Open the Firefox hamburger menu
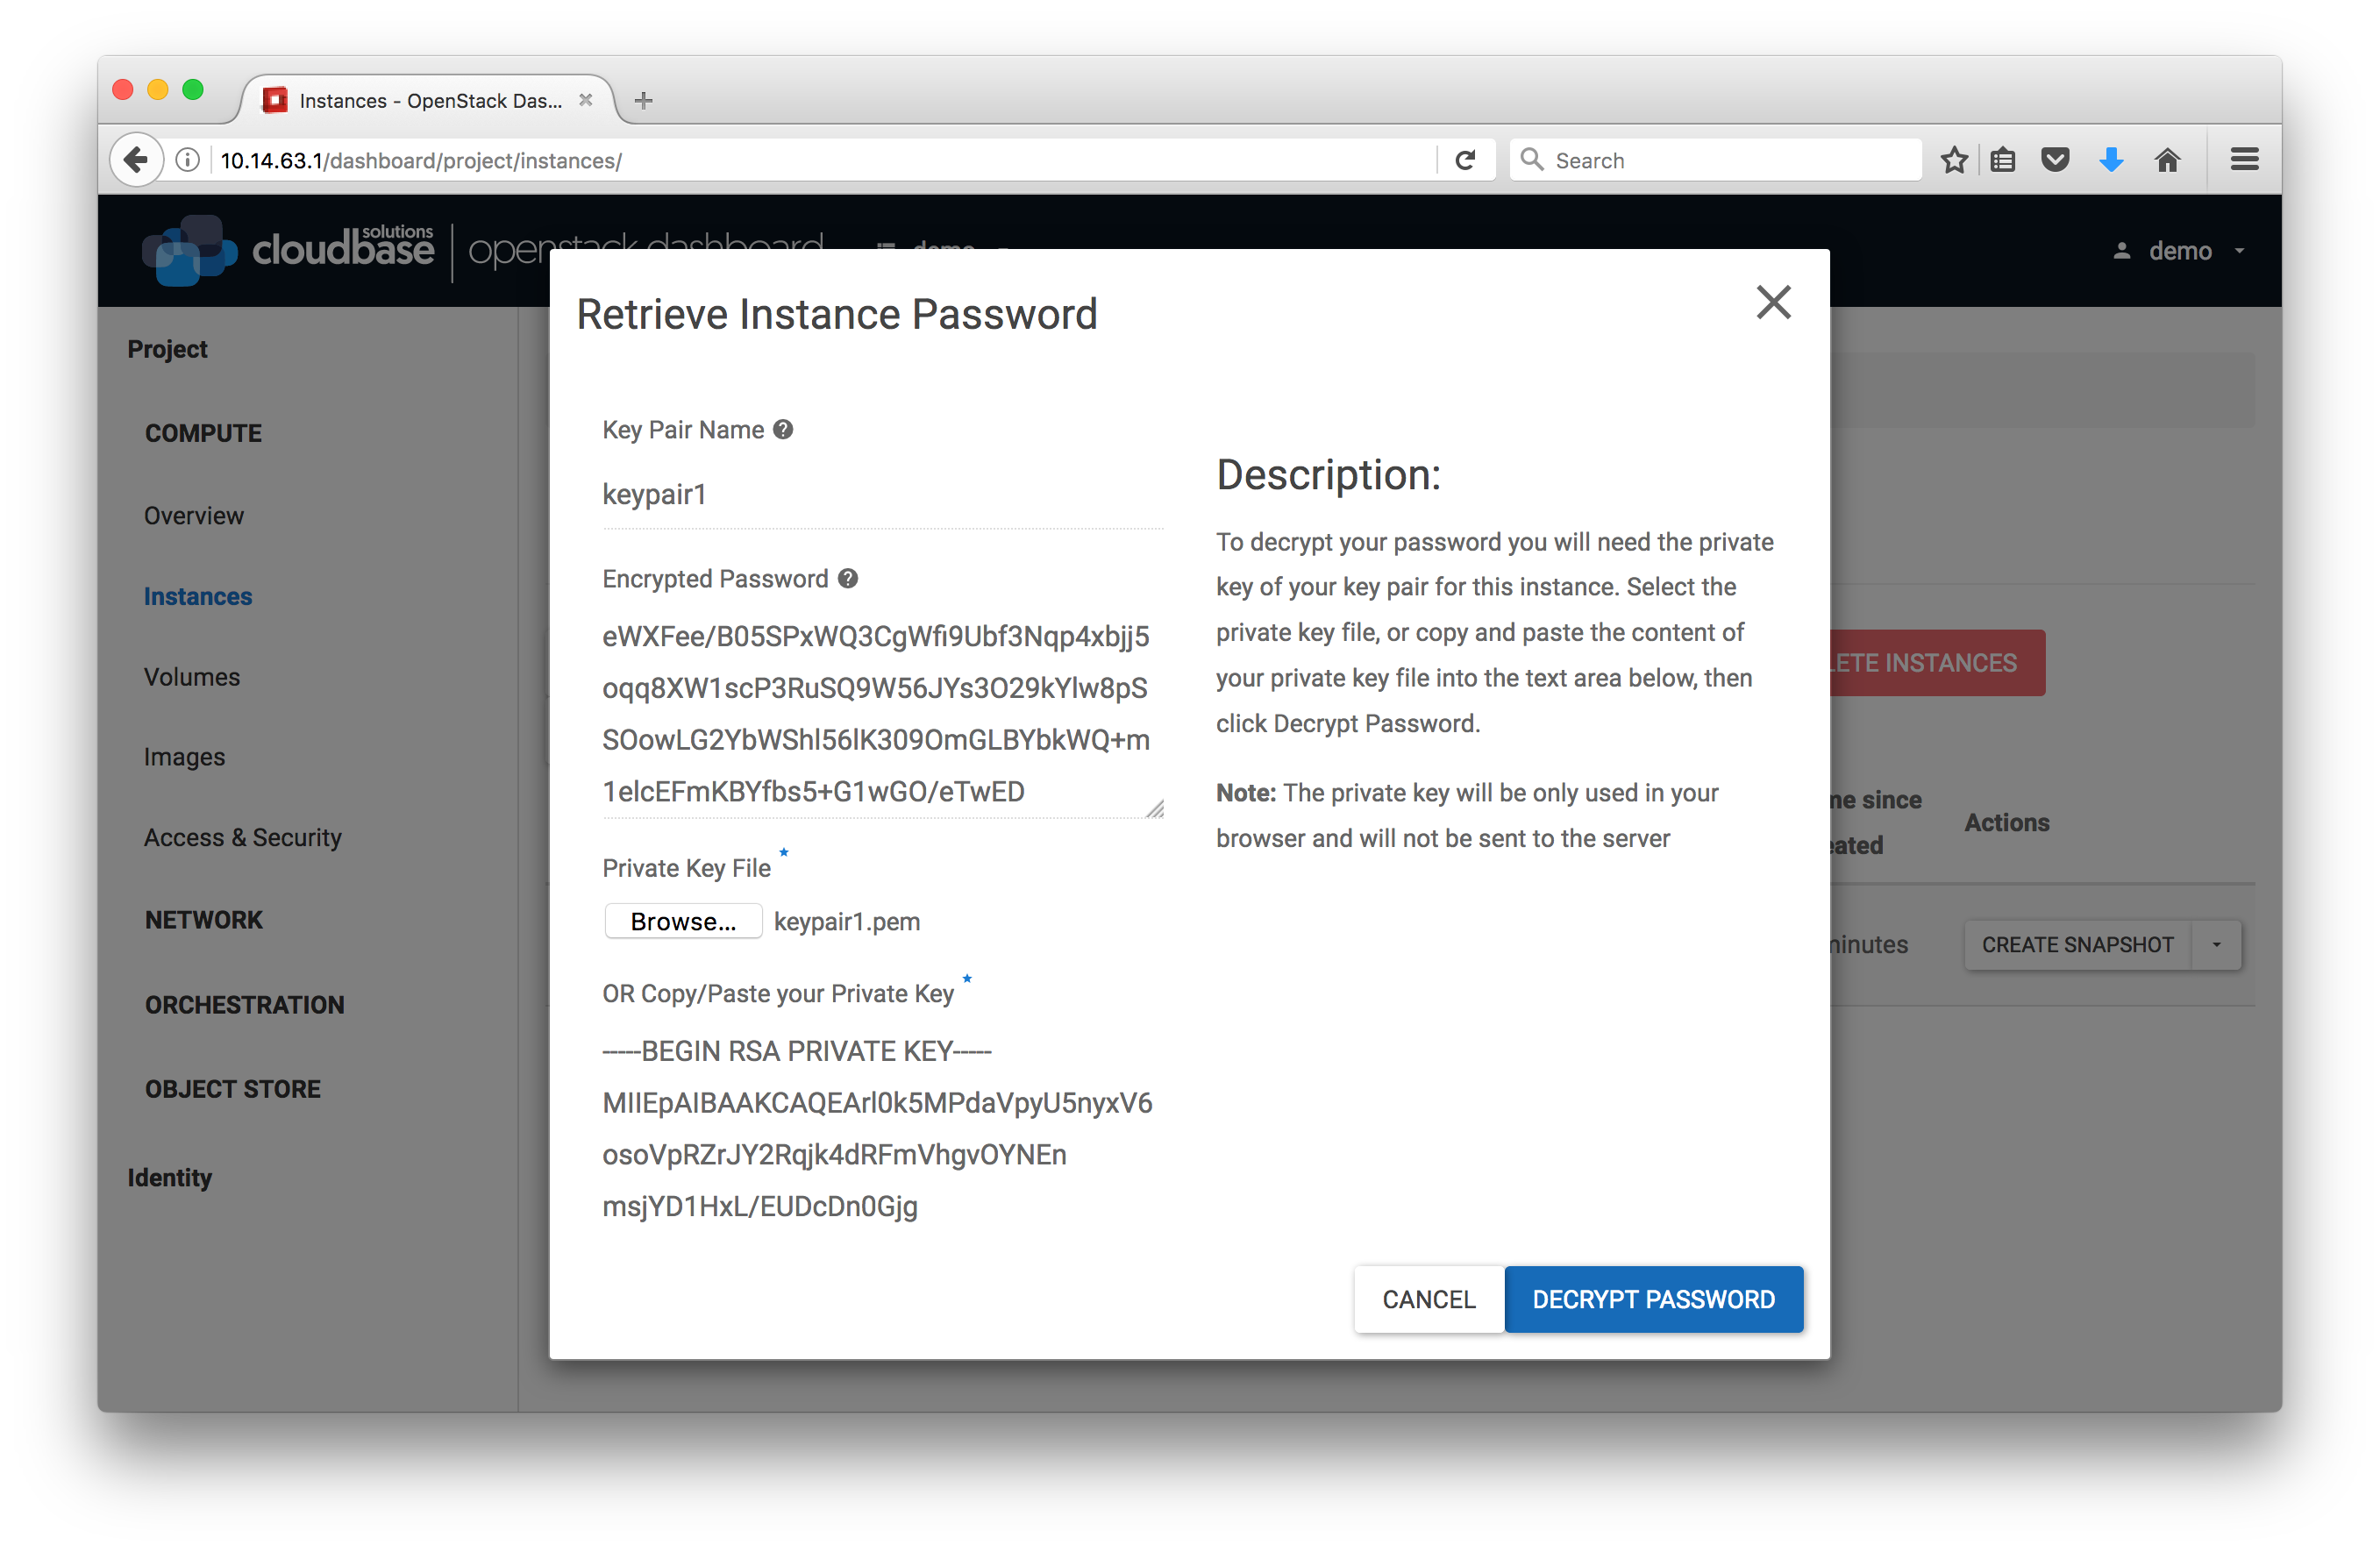The height and width of the screenshot is (1552, 2380). [2244, 160]
